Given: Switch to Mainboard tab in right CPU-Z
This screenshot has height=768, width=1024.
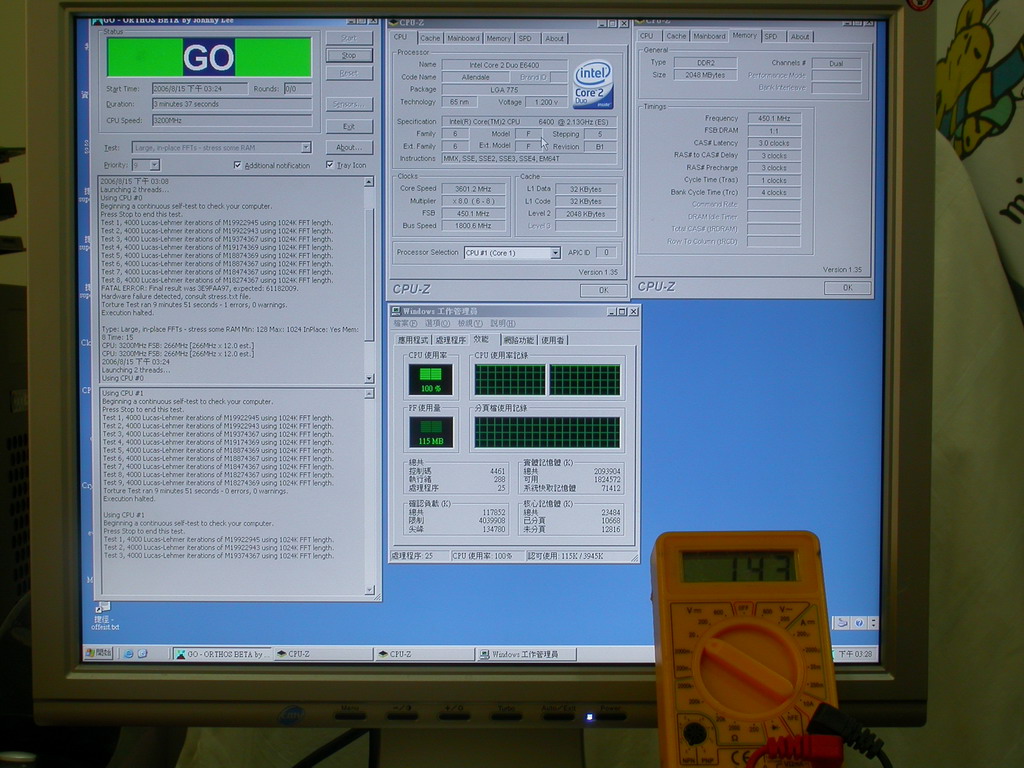Looking at the screenshot, I should click(709, 37).
